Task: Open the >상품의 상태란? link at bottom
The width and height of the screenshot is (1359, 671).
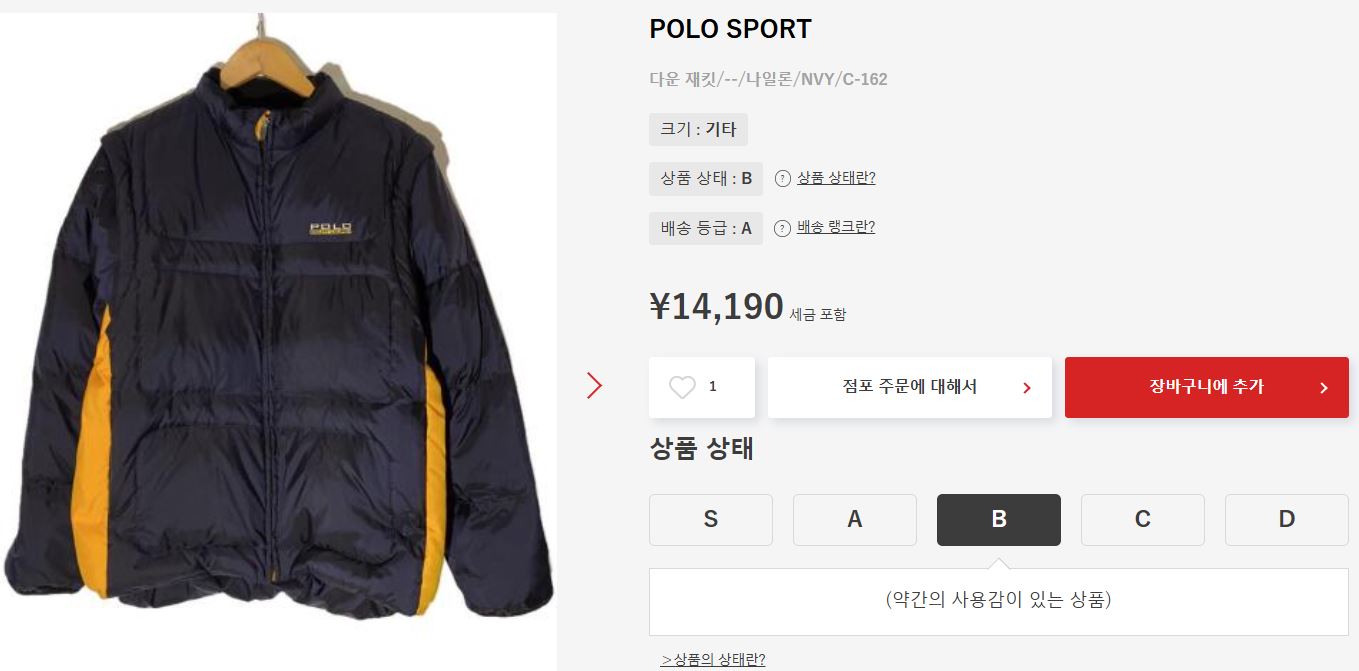Action: (x=713, y=659)
